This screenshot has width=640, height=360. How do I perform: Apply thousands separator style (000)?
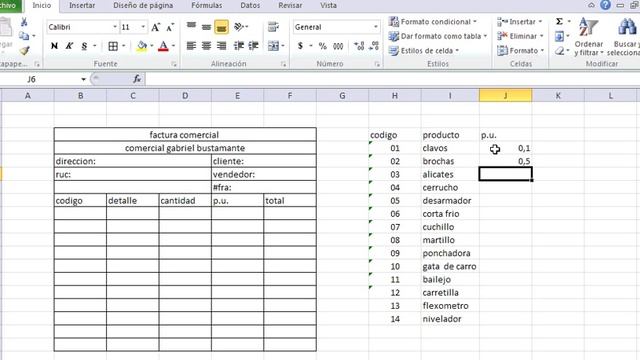coord(338,46)
